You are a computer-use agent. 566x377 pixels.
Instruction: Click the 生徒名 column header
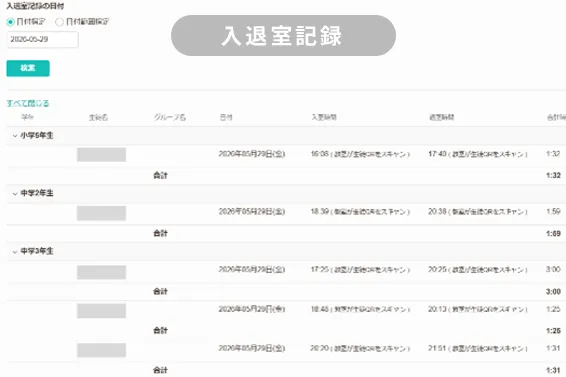click(98, 117)
